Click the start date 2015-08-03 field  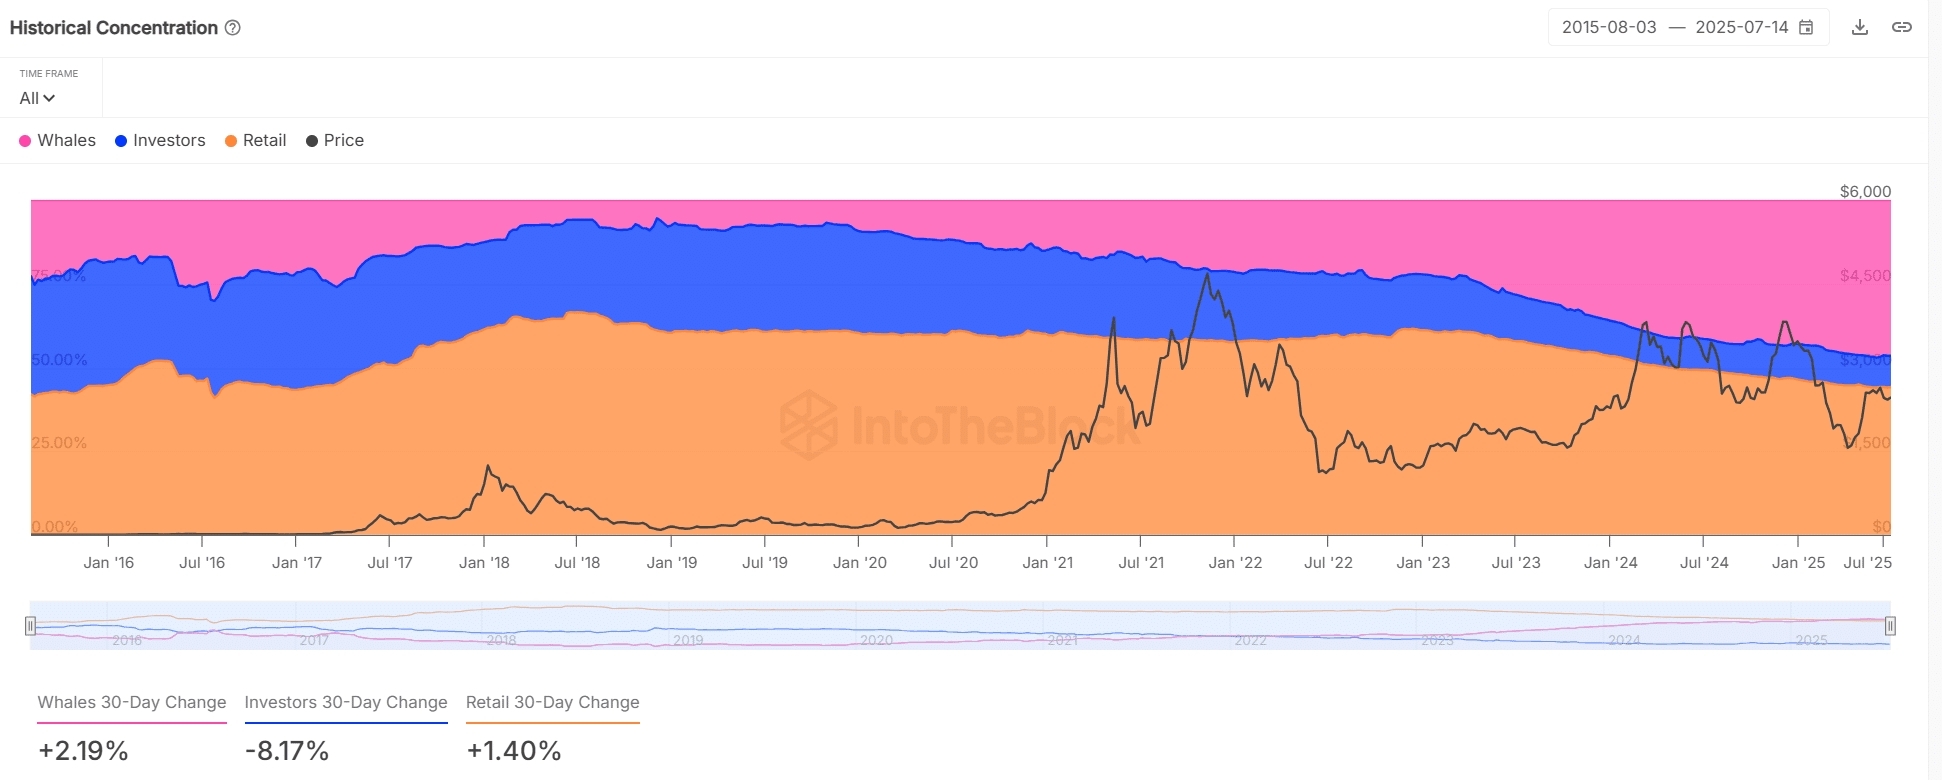pos(1609,28)
